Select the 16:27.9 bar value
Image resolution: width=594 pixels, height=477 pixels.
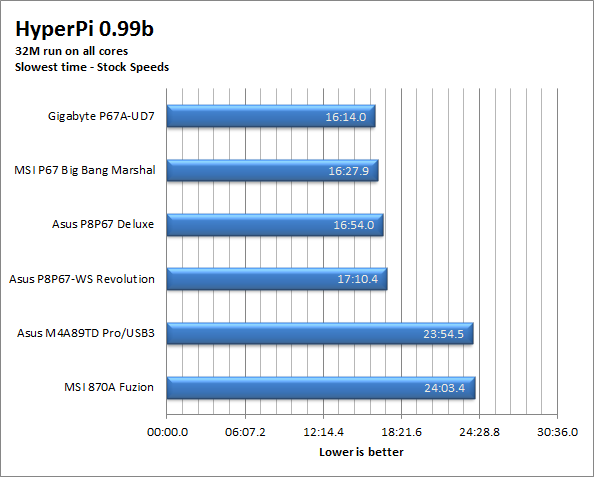click(349, 171)
